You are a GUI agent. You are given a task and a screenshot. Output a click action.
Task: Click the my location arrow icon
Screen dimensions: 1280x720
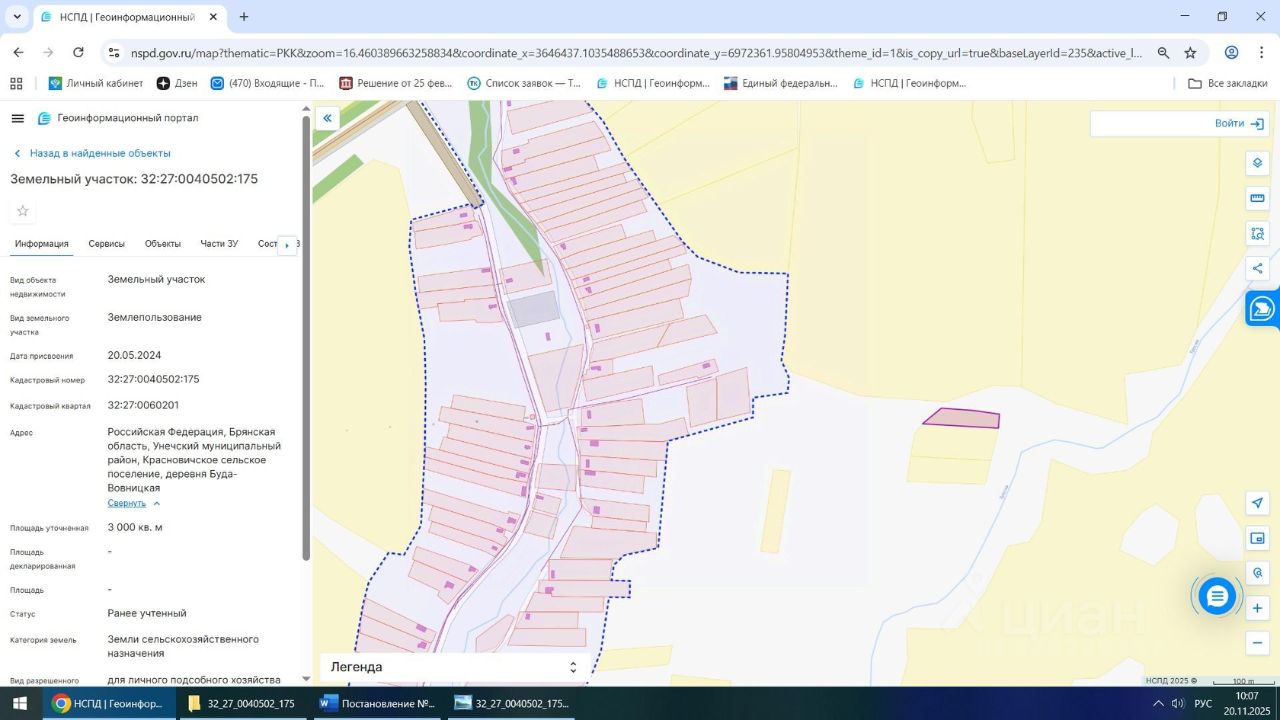click(x=1258, y=502)
